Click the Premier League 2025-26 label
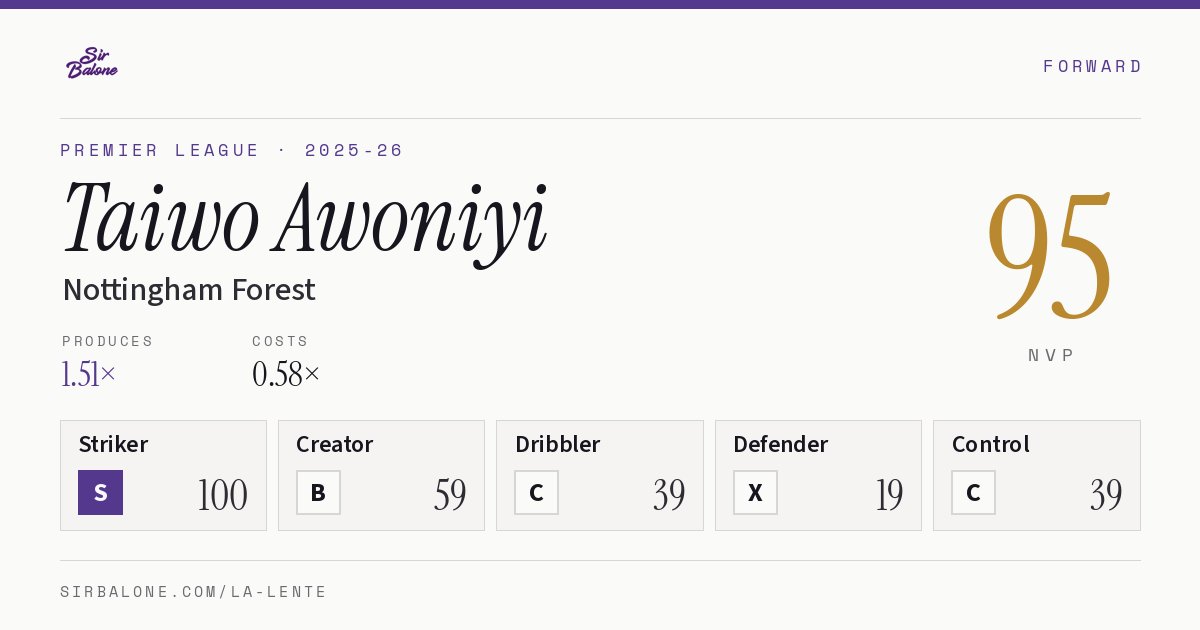1200x630 pixels. click(232, 150)
